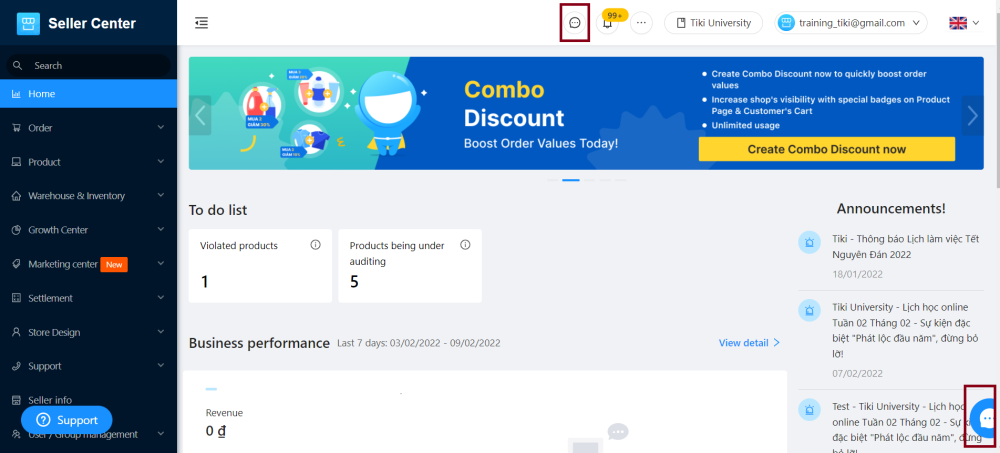
Task: Click the search magnifier icon
Action: (18, 65)
